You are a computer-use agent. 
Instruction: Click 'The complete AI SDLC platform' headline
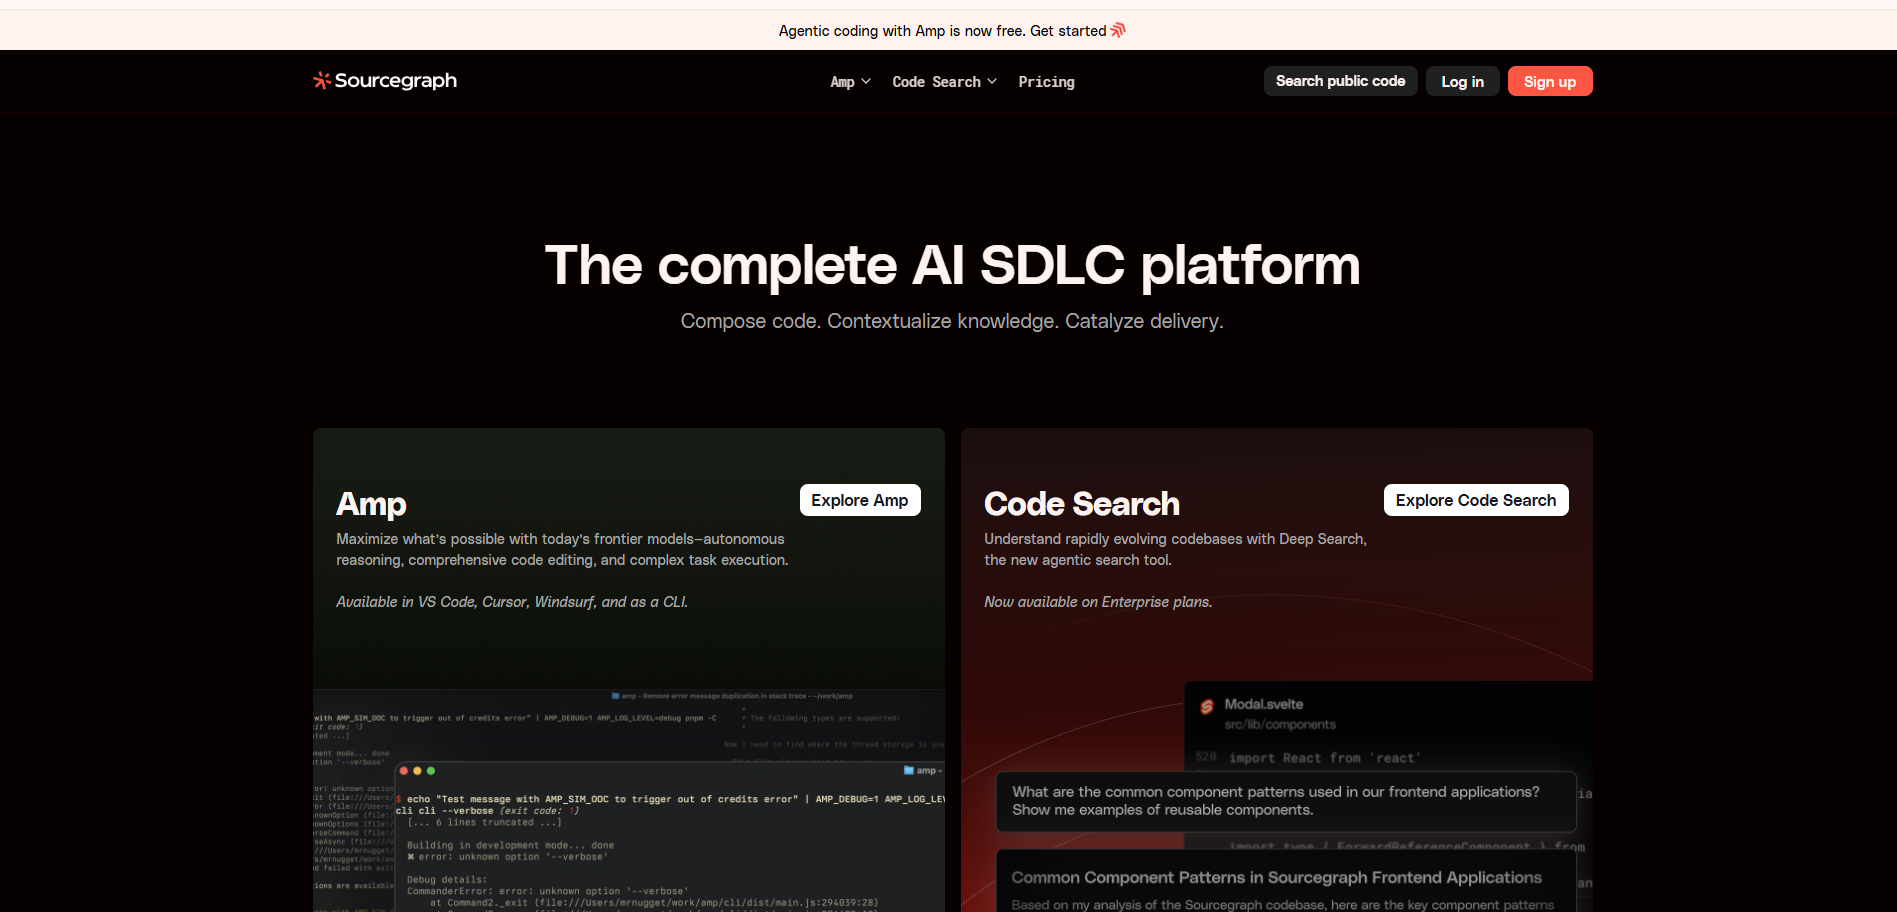coord(952,266)
